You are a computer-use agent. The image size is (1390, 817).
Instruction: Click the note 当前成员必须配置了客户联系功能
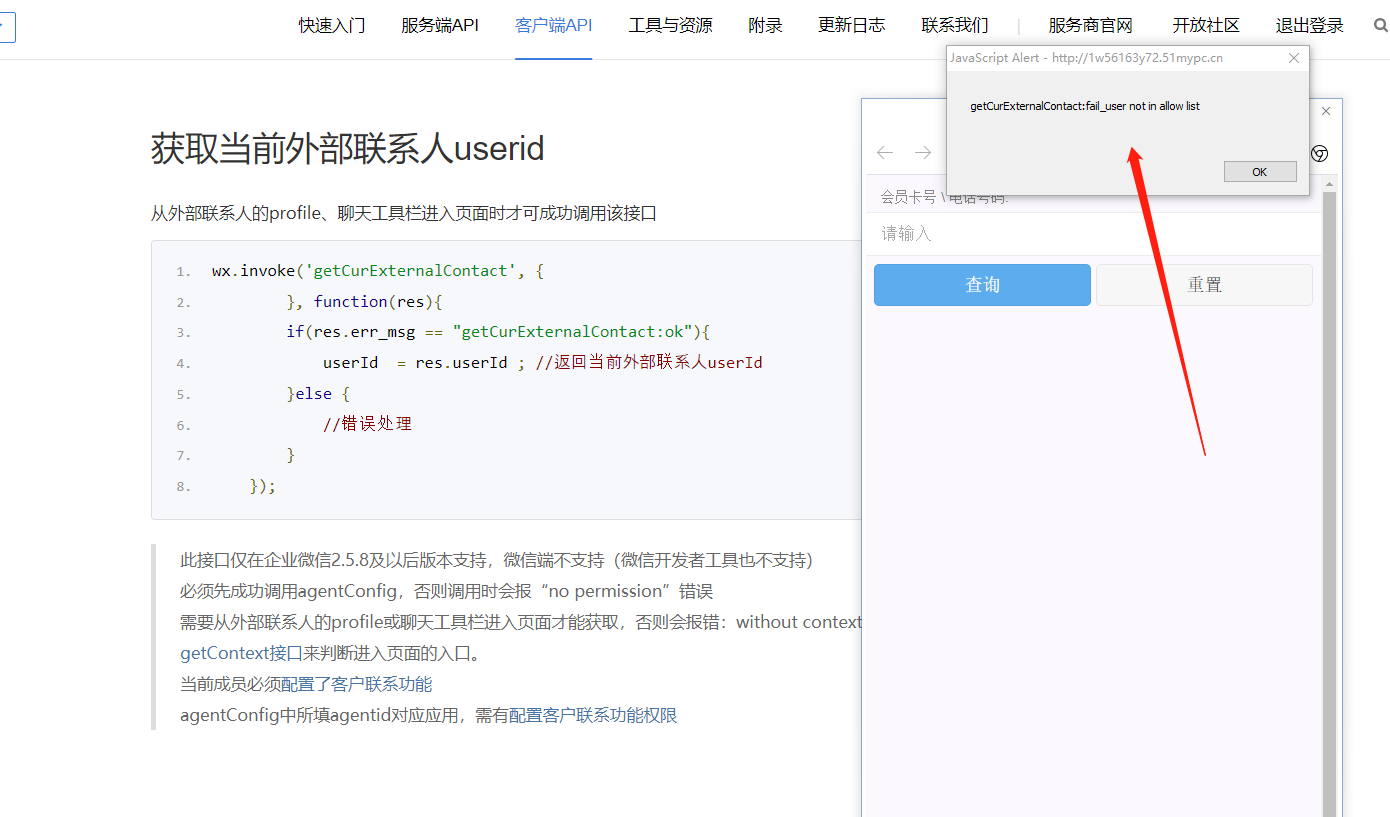pos(306,685)
